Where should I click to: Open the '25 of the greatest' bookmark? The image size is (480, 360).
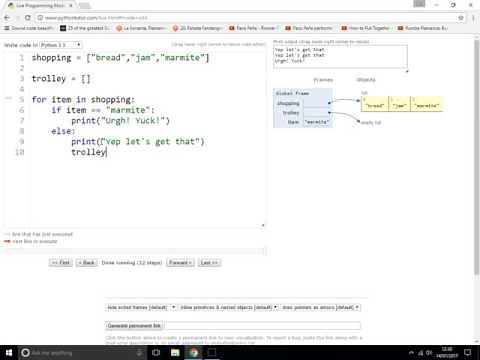85,28
